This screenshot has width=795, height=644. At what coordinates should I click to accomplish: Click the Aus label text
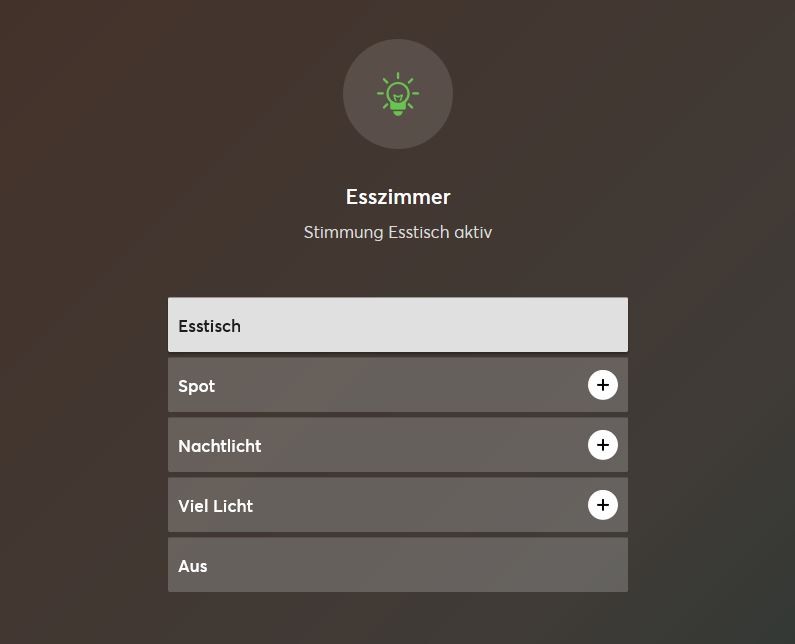193,566
